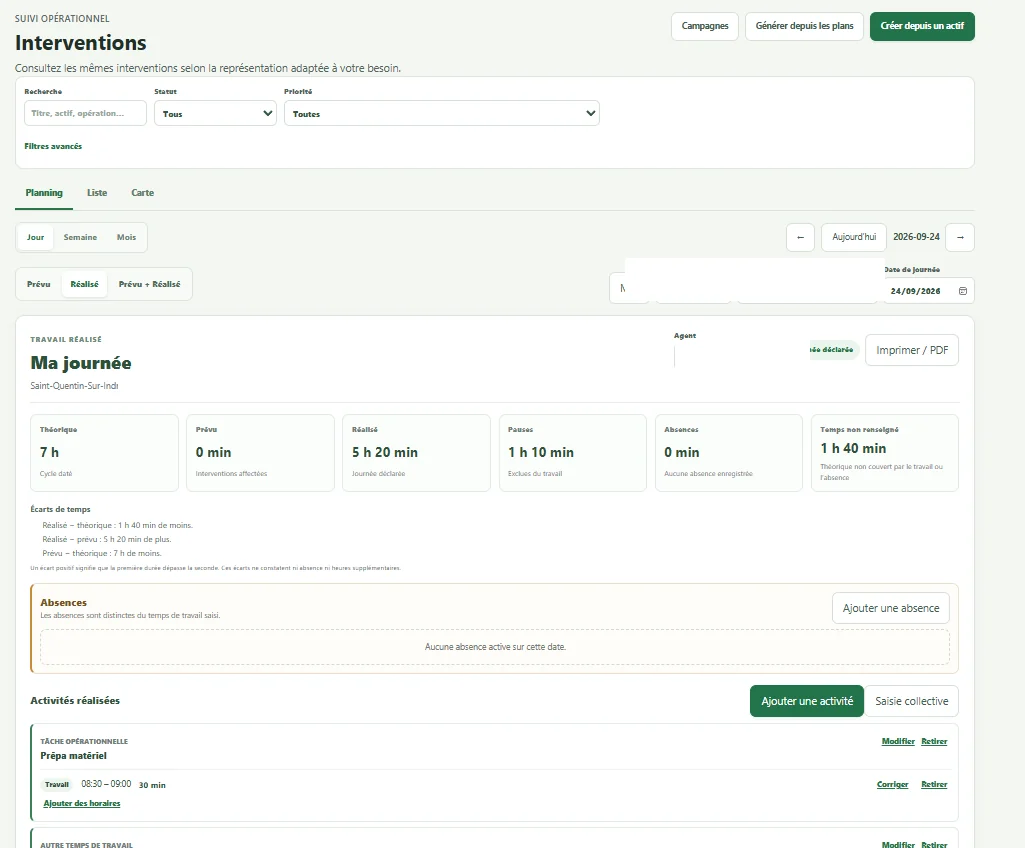Click Ajouter des horaires link under Prépa matériel
The image size is (1025, 848).
point(82,804)
